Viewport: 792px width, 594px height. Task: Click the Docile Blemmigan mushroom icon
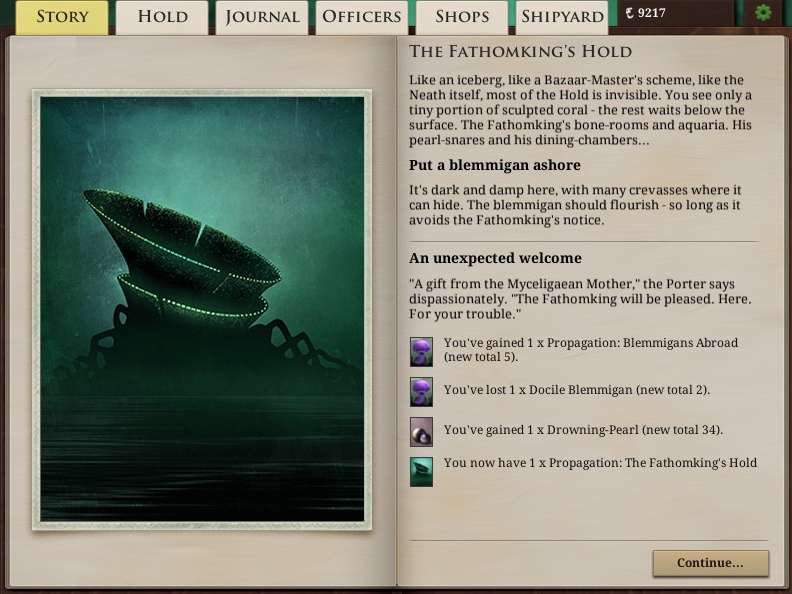coord(421,392)
